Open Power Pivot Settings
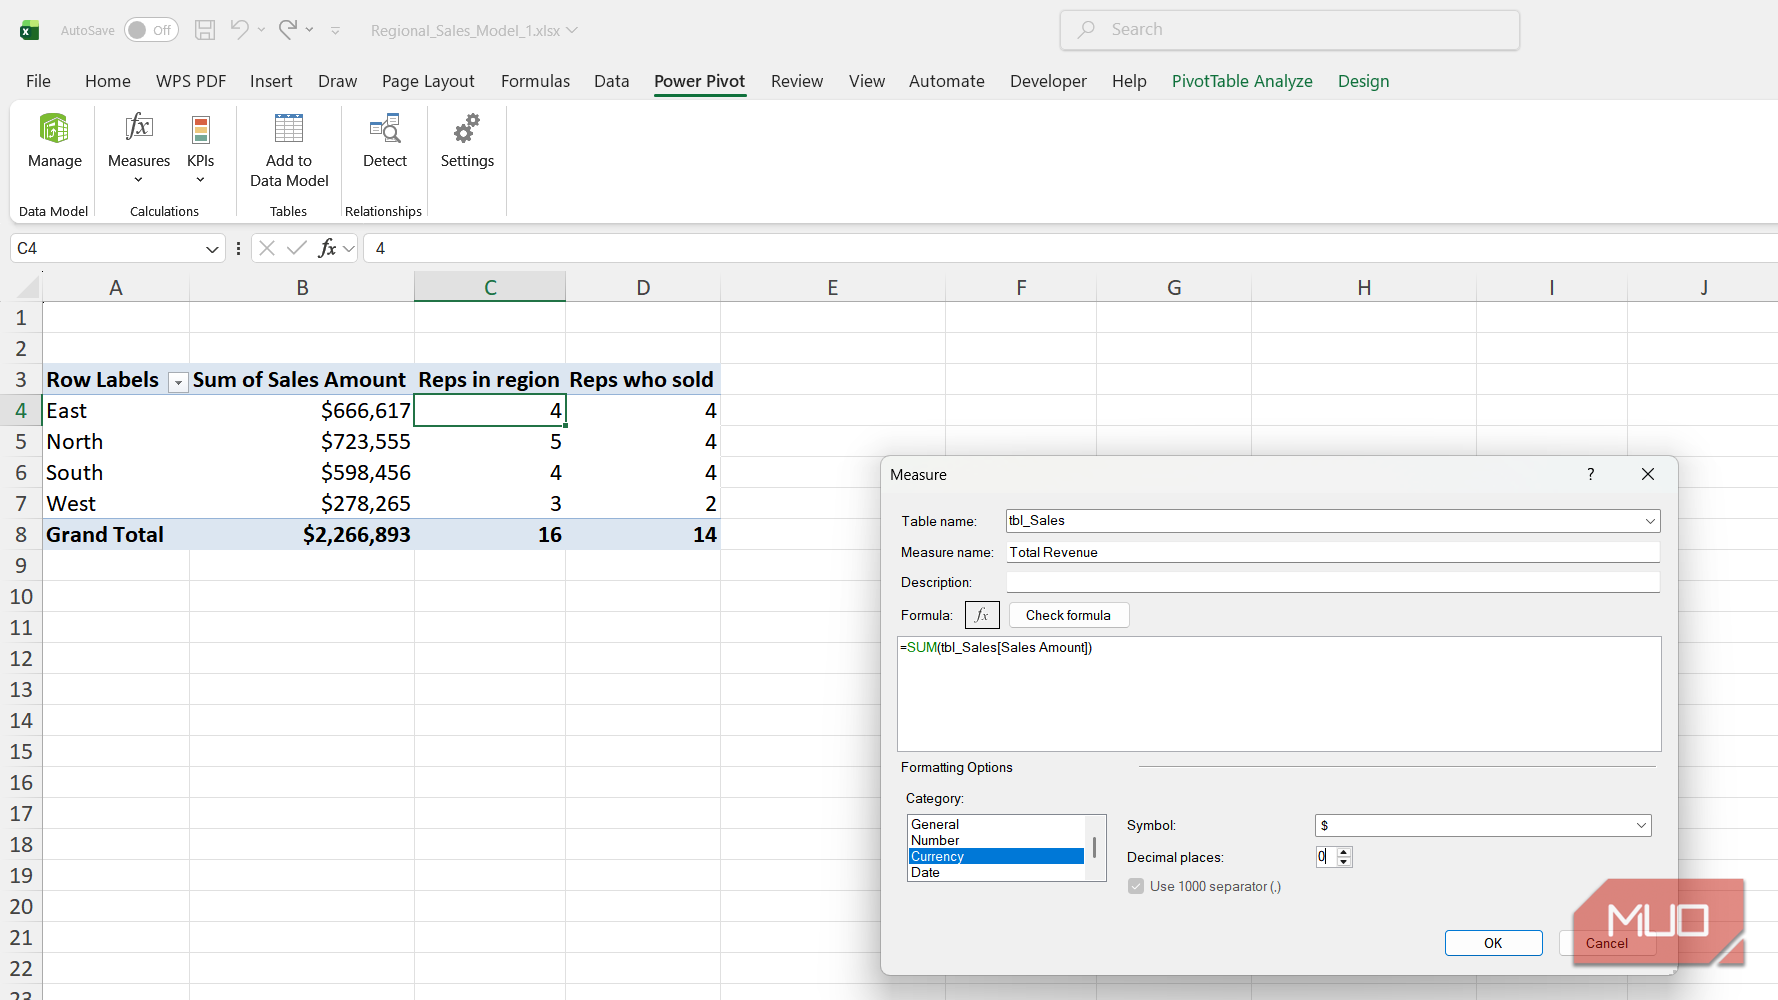This screenshot has height=1000, width=1778. (467, 142)
